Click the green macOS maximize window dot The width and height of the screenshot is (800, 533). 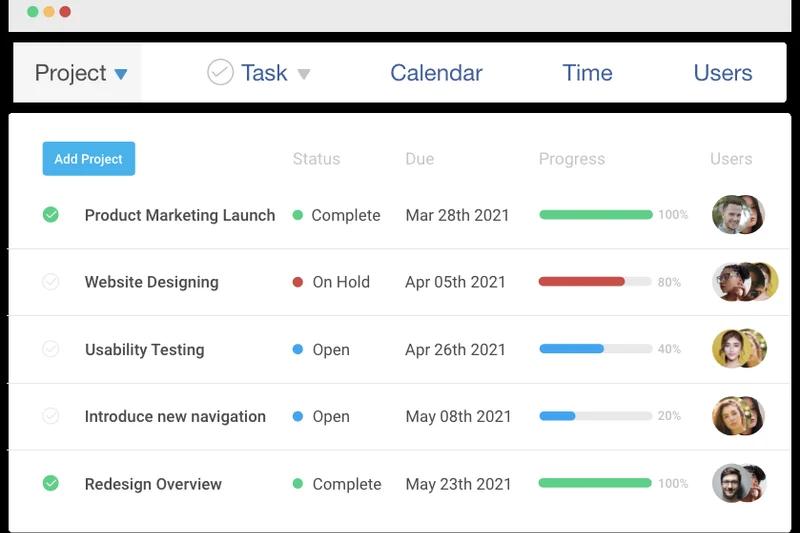[x=33, y=12]
